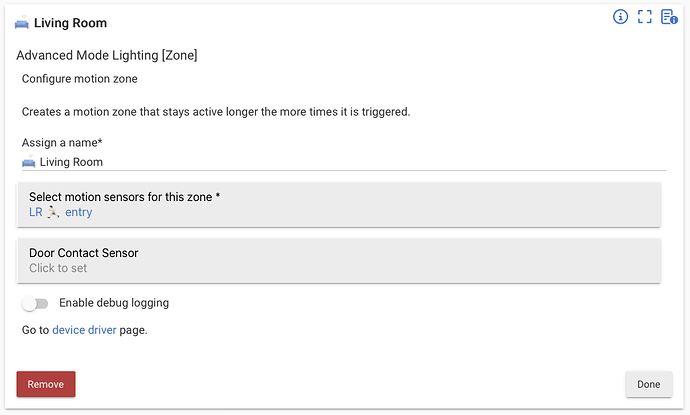This screenshot has width=690, height=415.
Task: Click the running person motion icon
Action: pos(54,212)
